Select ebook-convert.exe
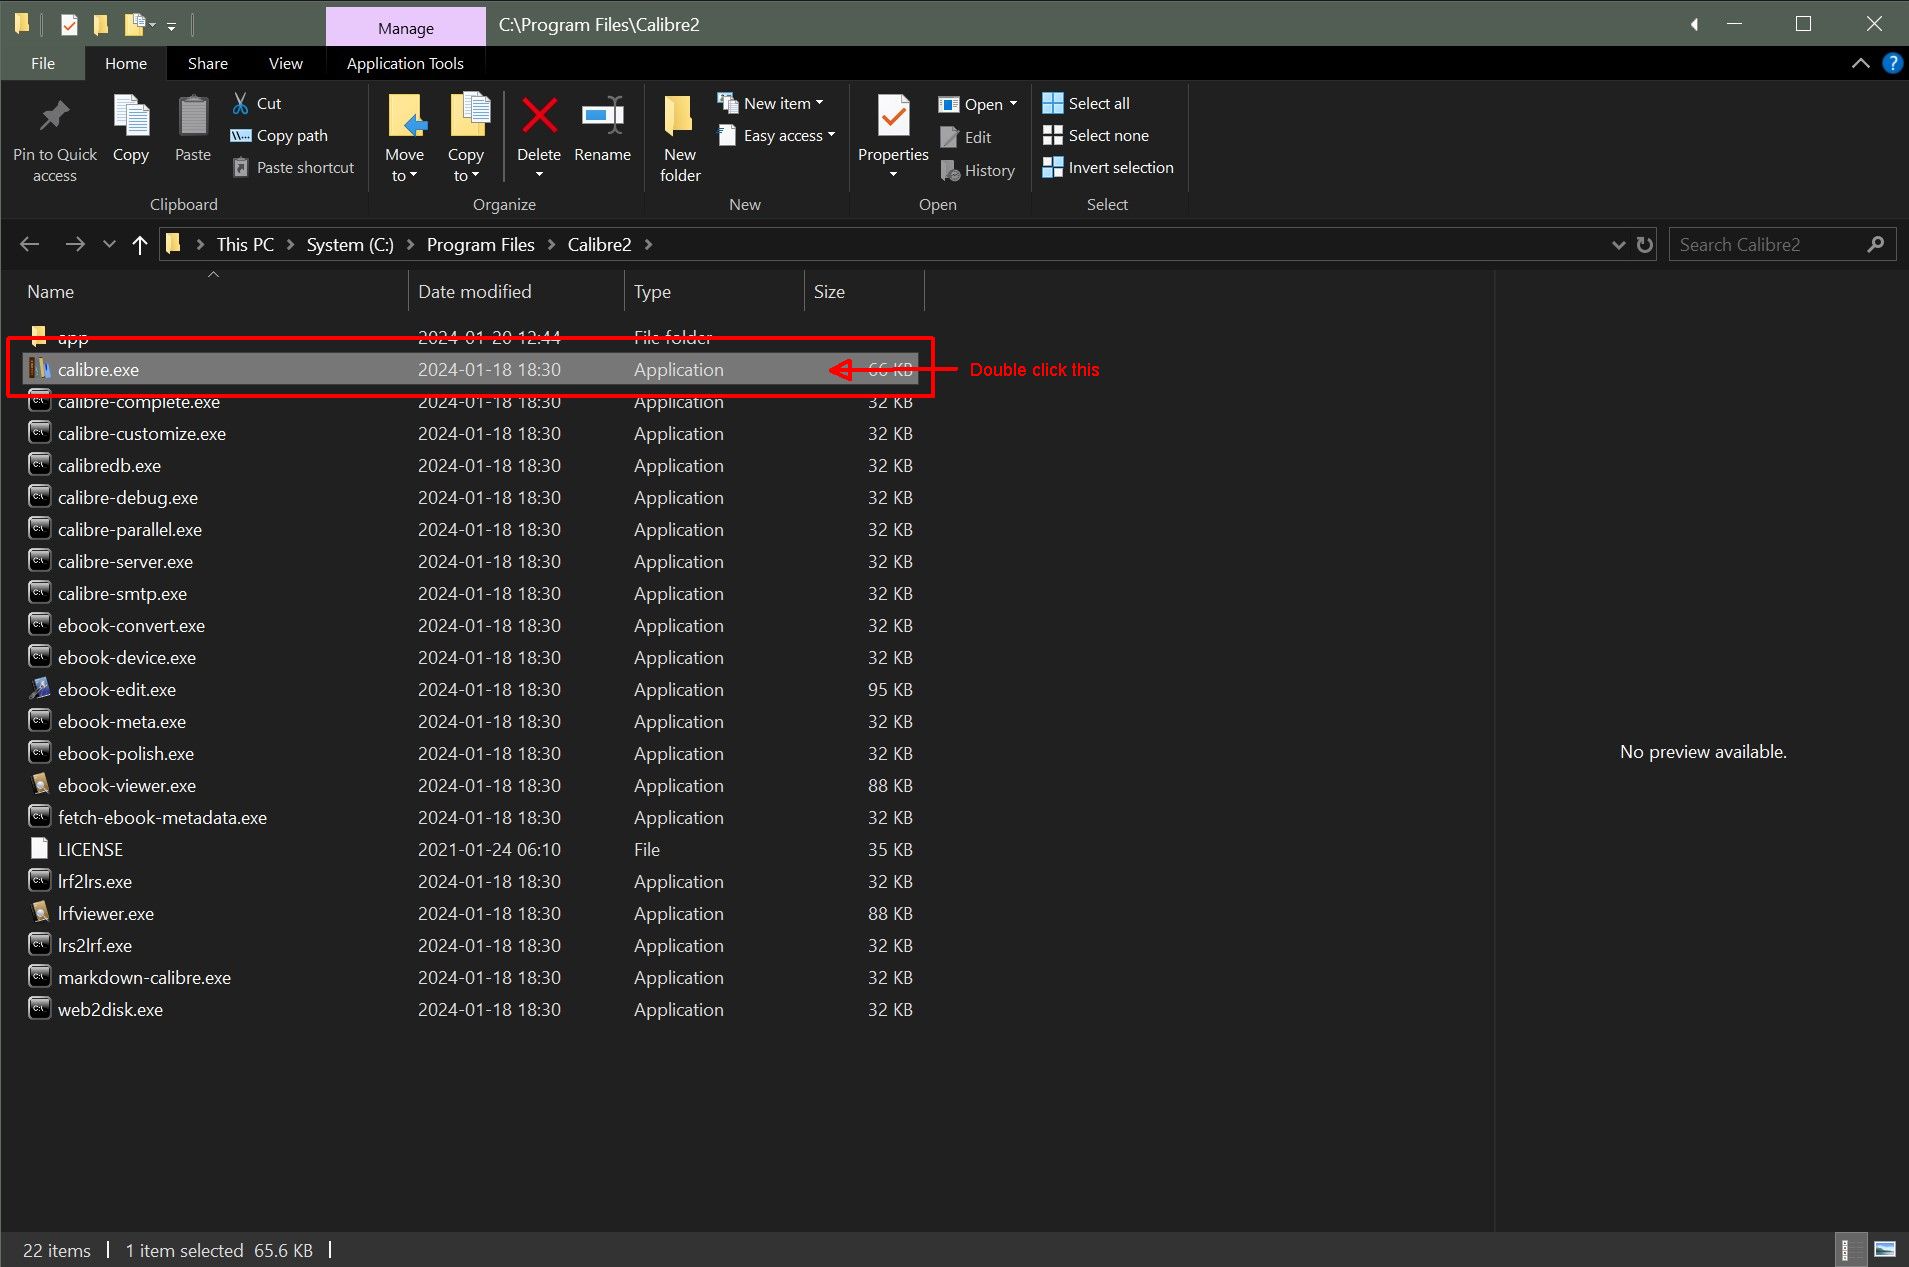Screen dimensions: 1909x1267 (x=470, y=625)
